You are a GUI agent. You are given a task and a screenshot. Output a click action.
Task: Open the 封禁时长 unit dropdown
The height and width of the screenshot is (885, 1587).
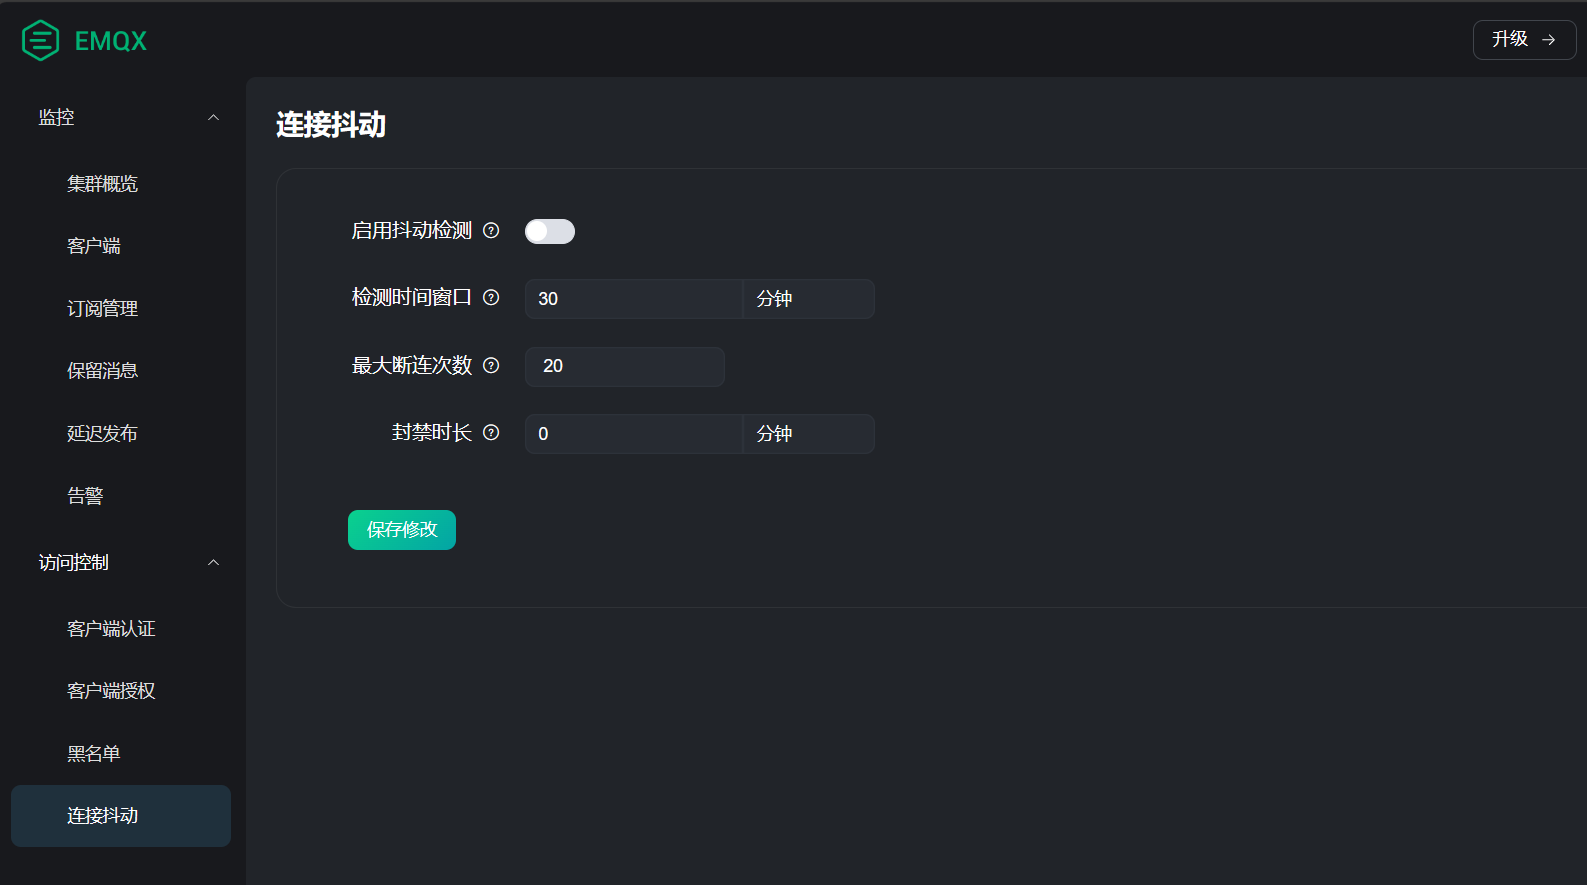coord(808,434)
